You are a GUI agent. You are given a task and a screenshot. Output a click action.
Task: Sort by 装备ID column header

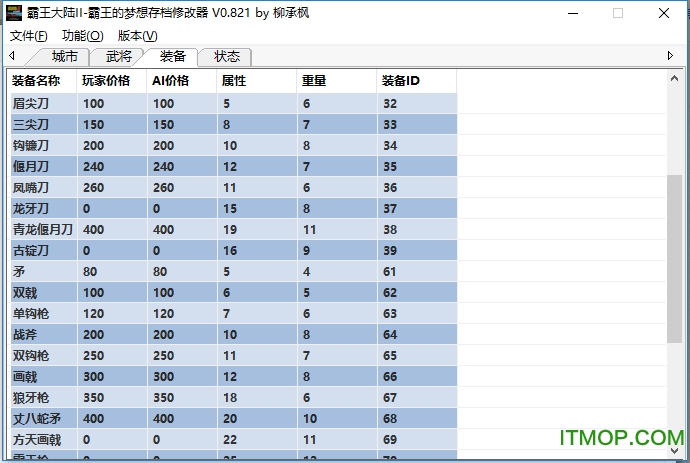pos(417,81)
